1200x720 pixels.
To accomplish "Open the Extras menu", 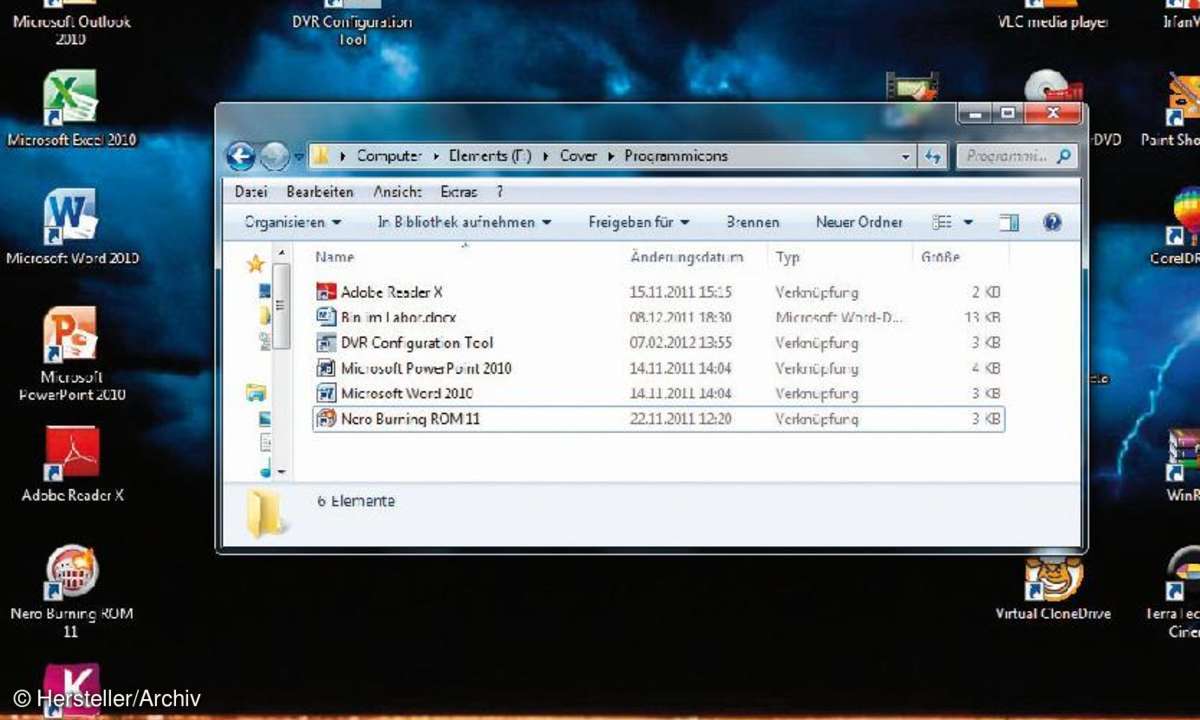I will click(x=459, y=192).
